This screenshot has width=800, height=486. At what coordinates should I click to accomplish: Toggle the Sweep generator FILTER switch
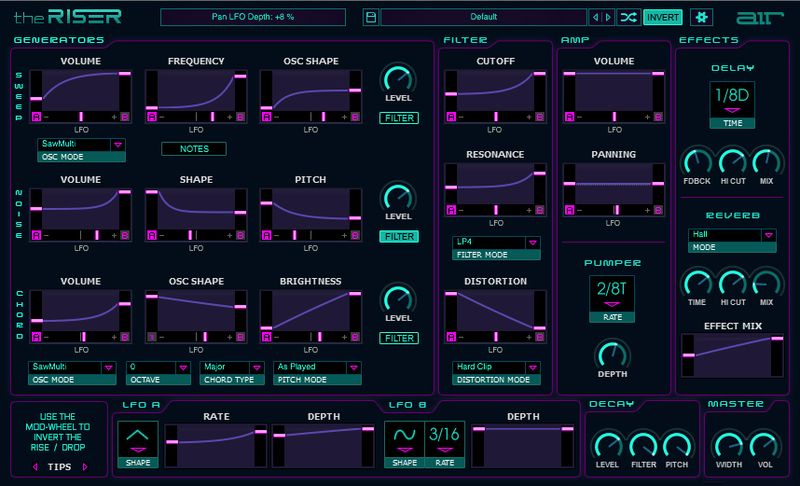(x=399, y=118)
